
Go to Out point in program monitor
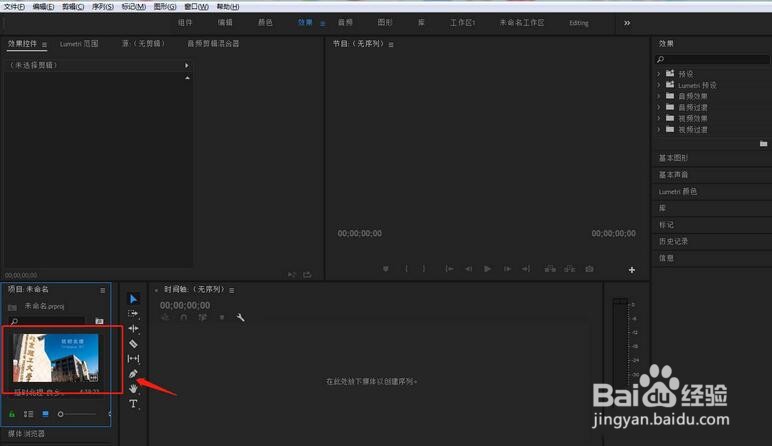(x=526, y=269)
